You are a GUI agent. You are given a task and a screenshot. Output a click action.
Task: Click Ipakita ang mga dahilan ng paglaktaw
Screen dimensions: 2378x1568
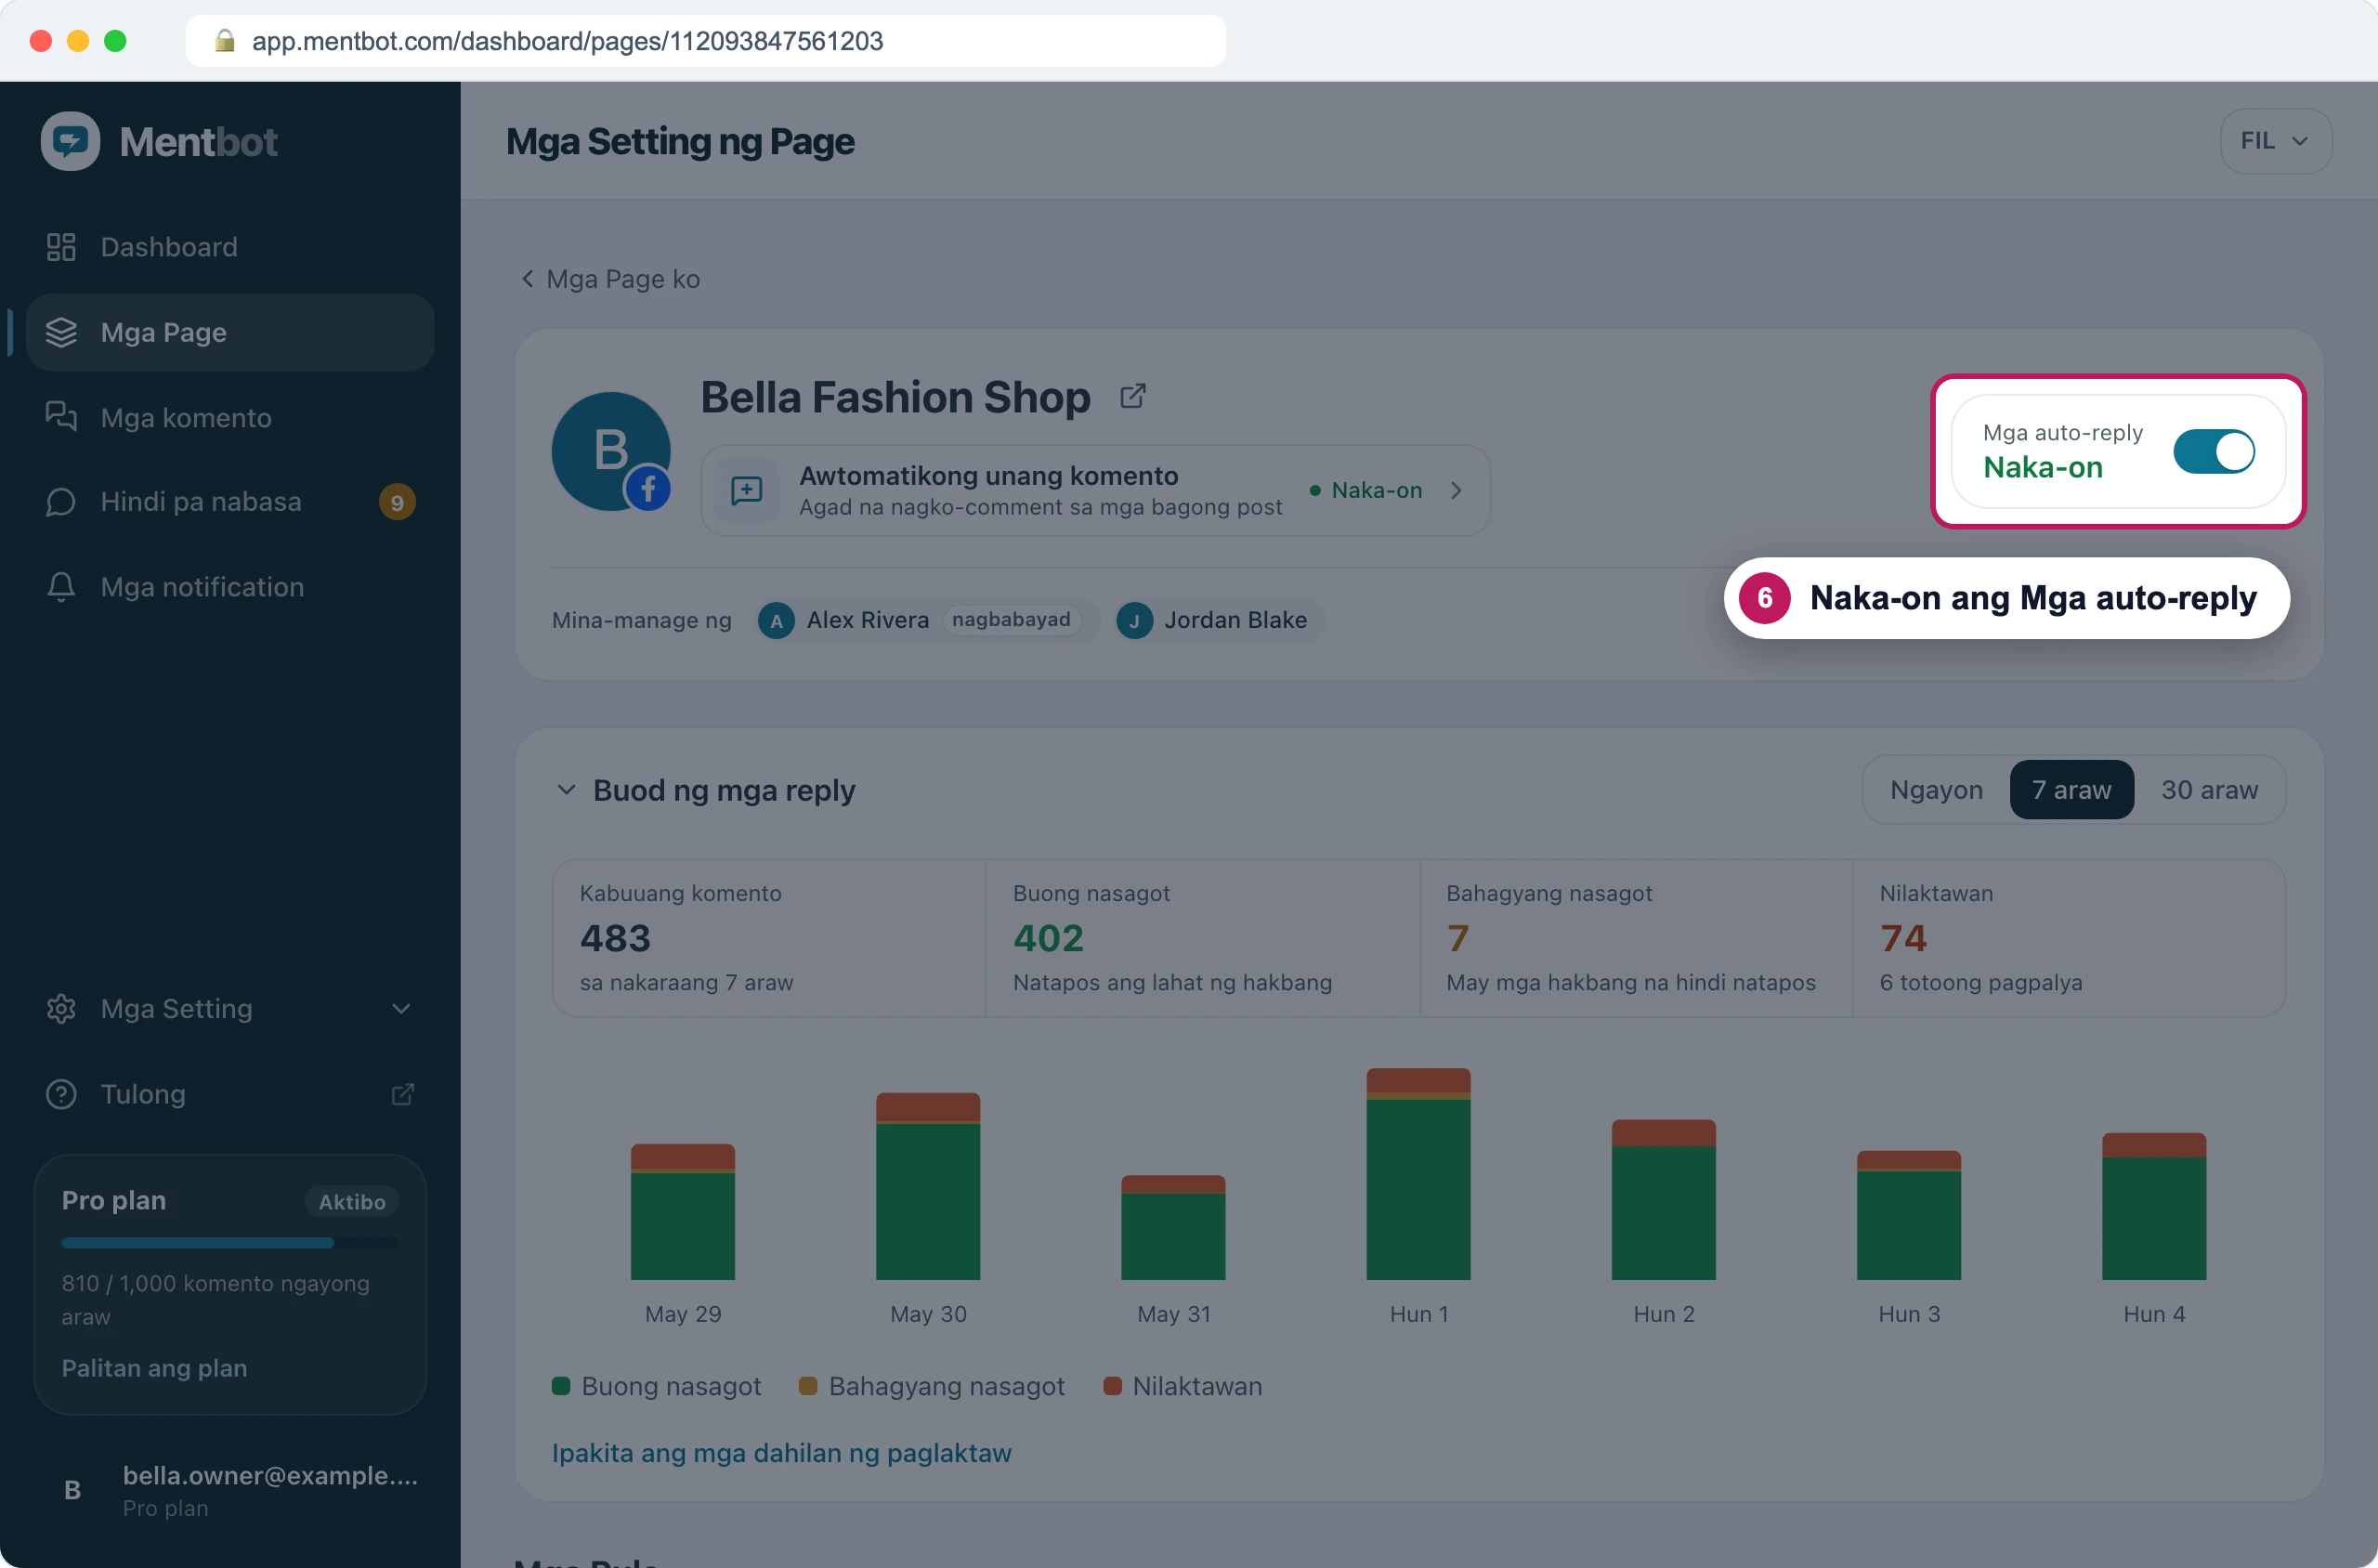coord(781,1453)
